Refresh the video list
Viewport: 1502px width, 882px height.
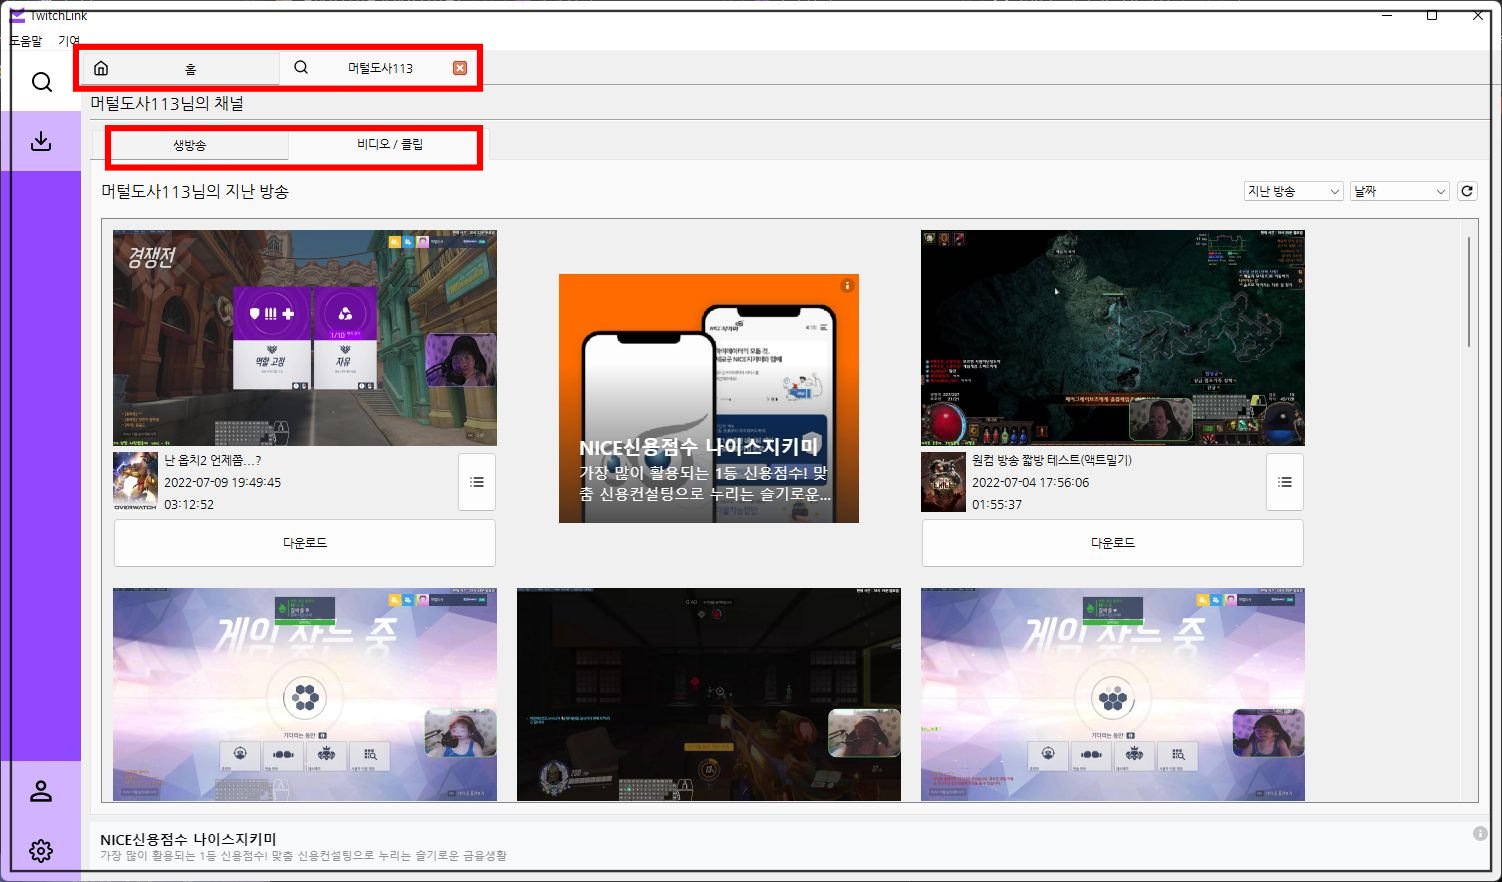tap(1467, 191)
